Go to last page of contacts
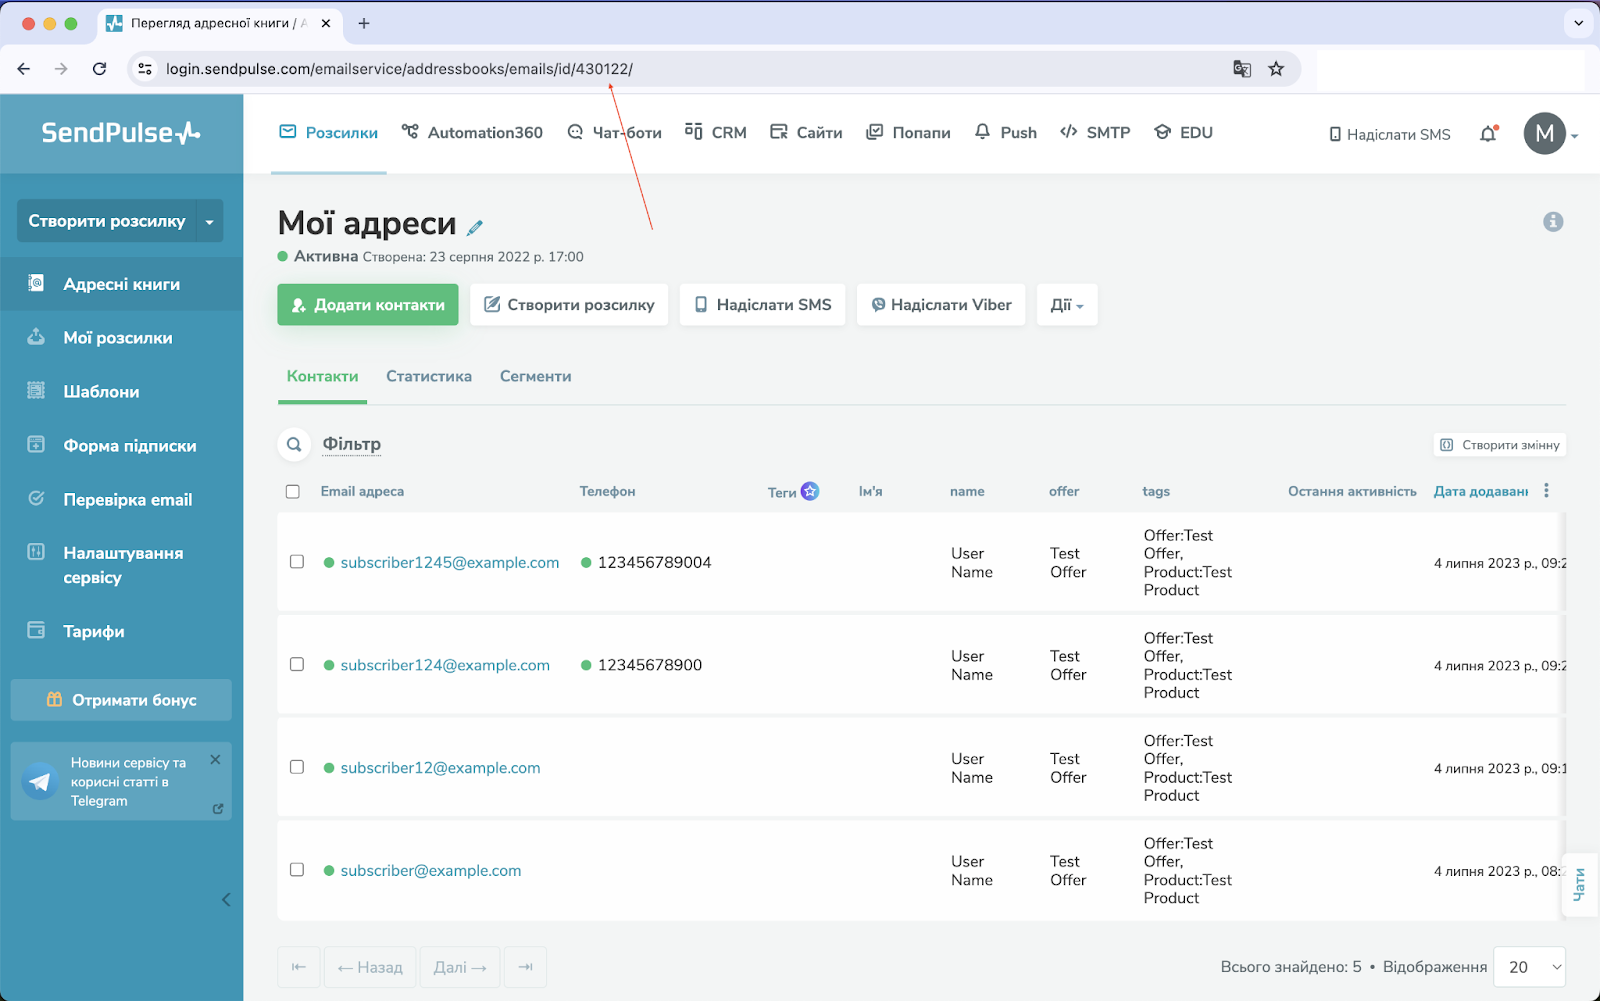 (526, 967)
